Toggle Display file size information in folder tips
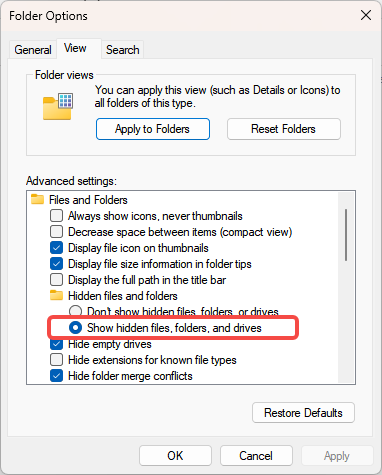This screenshot has height=475, width=382. [56, 264]
